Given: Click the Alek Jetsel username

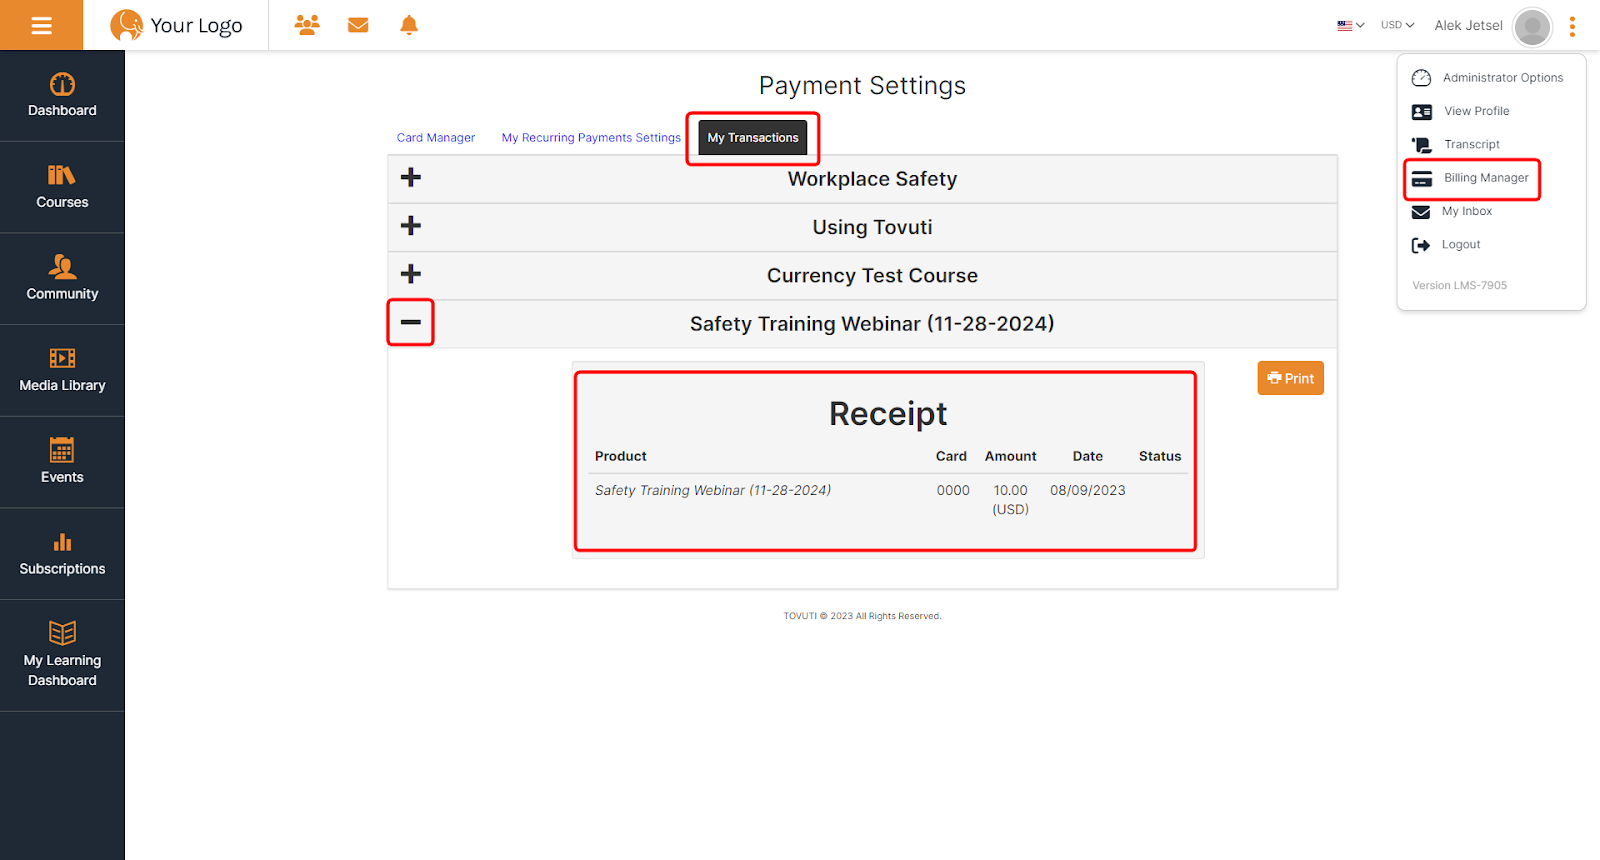Looking at the screenshot, I should (x=1468, y=26).
